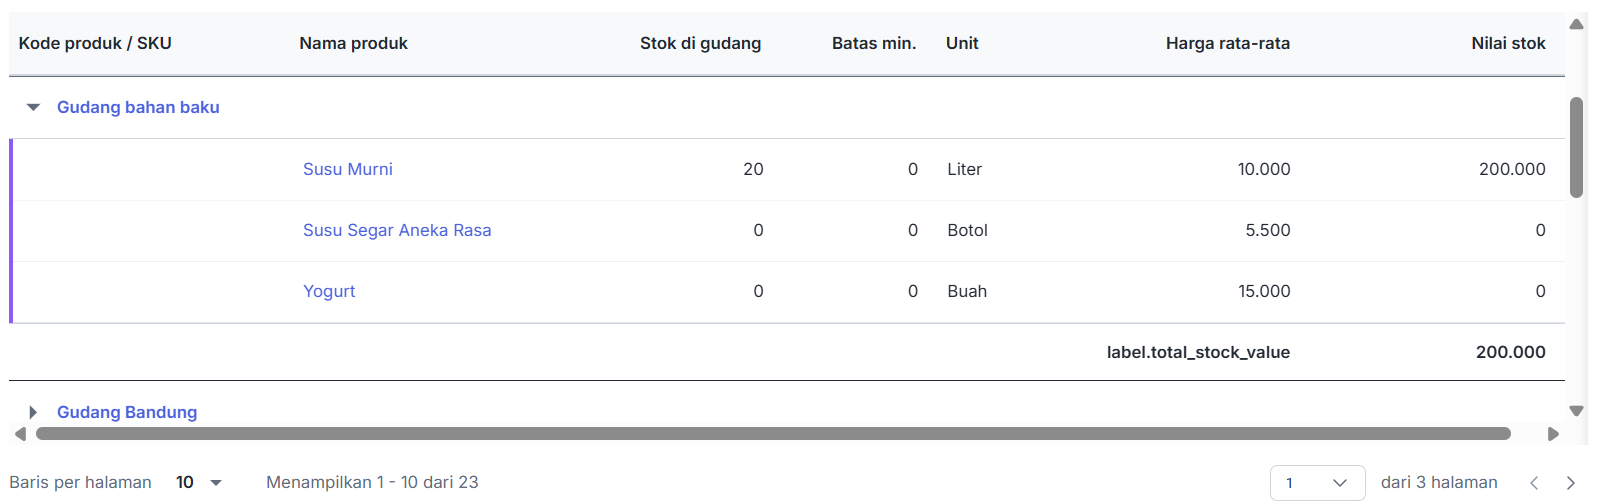Go to the previous page arrow
This screenshot has height=504, width=1597.
1534,483
